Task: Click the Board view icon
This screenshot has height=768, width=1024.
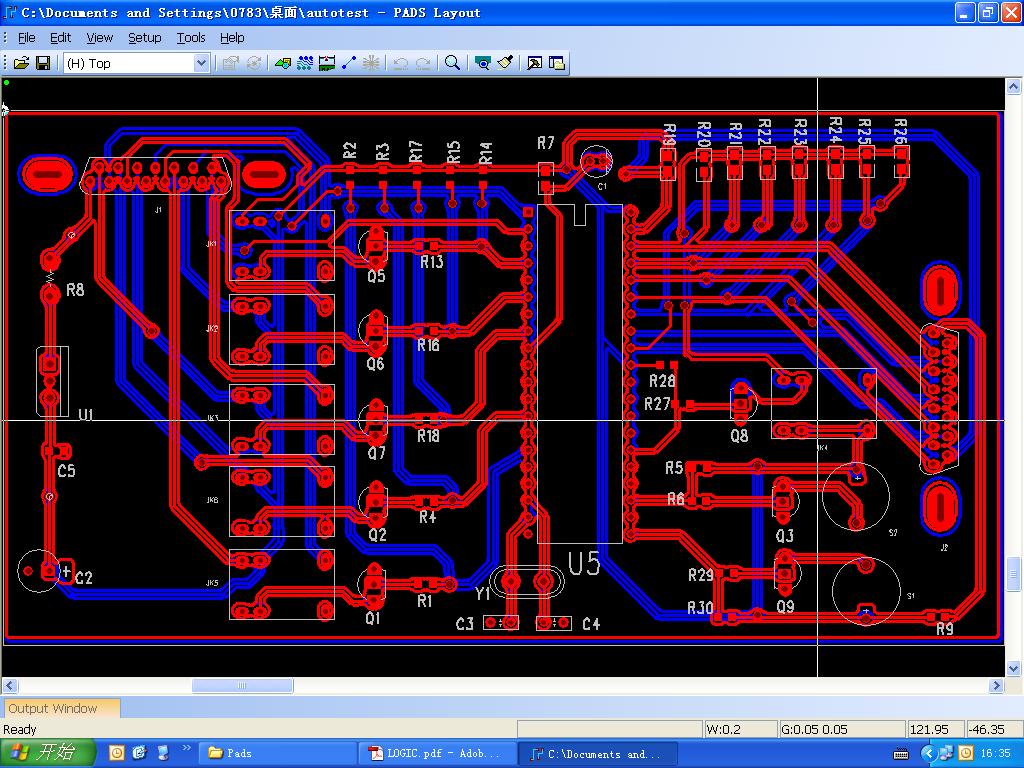Action: click(483, 63)
